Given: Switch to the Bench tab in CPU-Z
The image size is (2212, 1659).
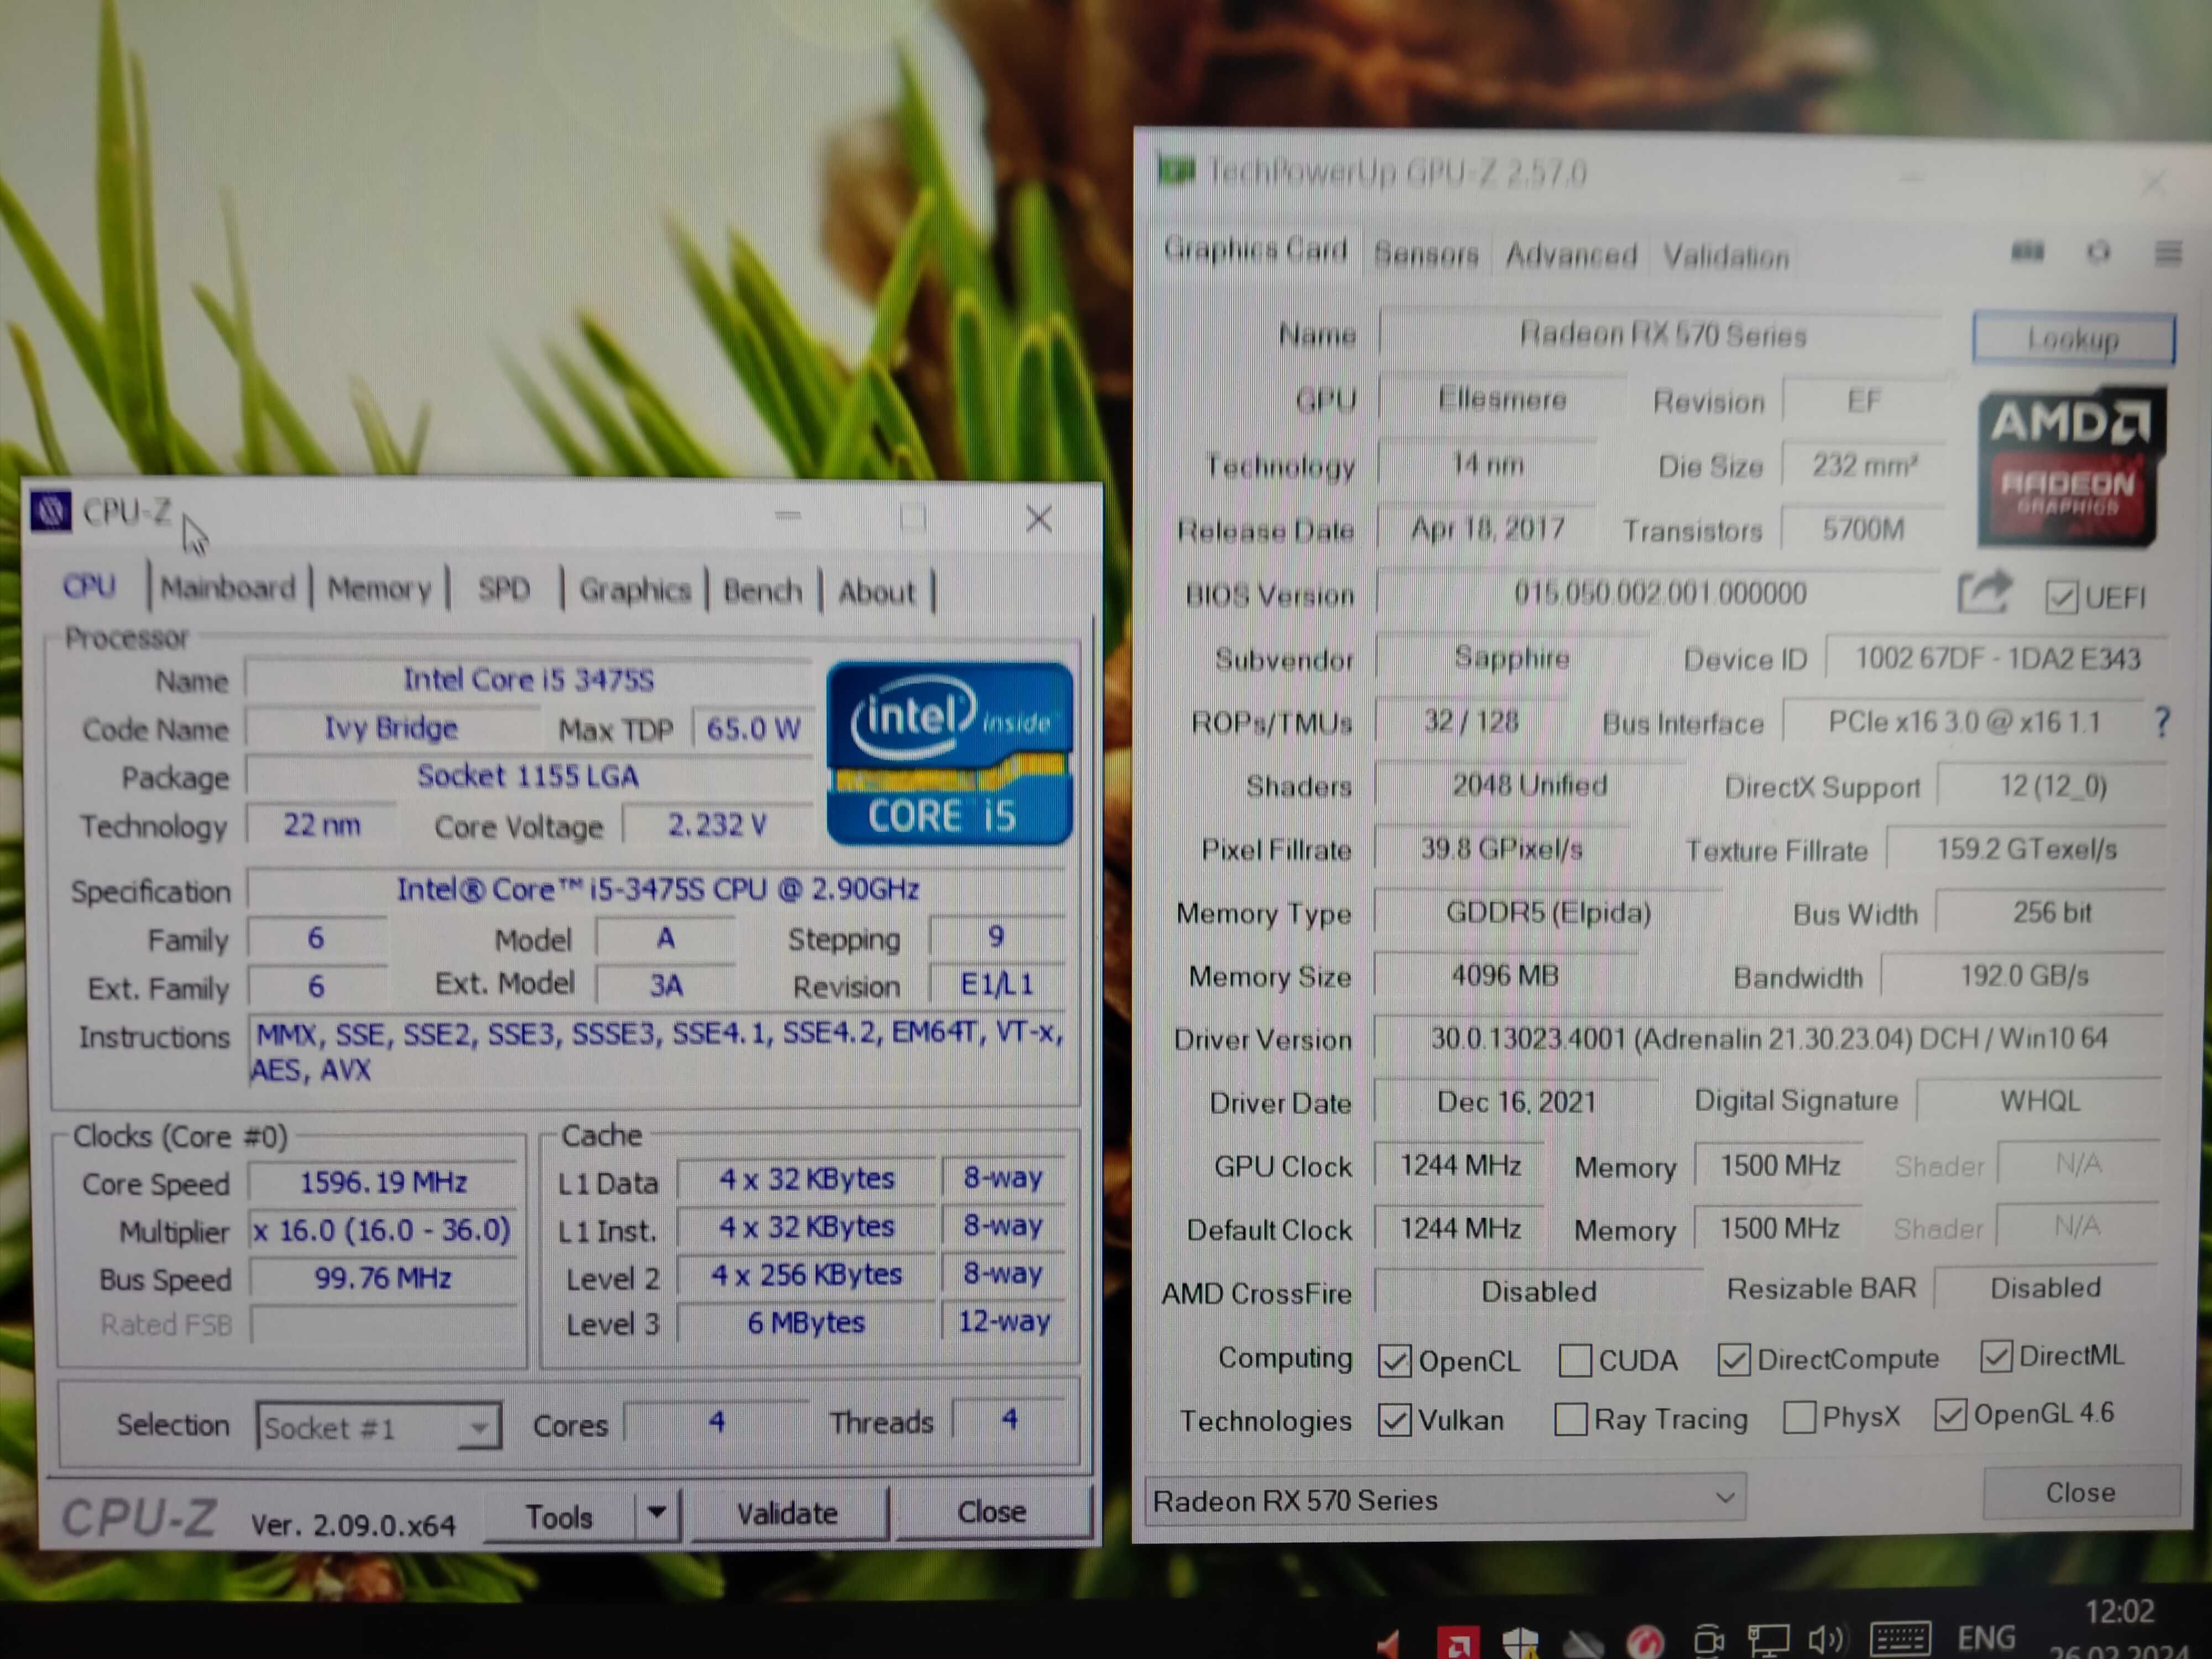Looking at the screenshot, I should tap(763, 591).
